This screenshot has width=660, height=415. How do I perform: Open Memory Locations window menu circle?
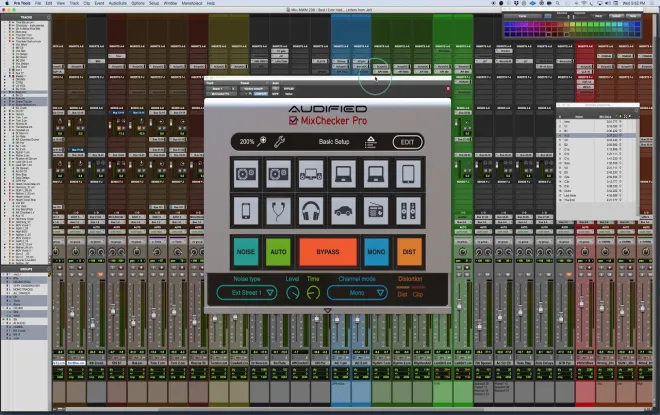click(x=636, y=111)
